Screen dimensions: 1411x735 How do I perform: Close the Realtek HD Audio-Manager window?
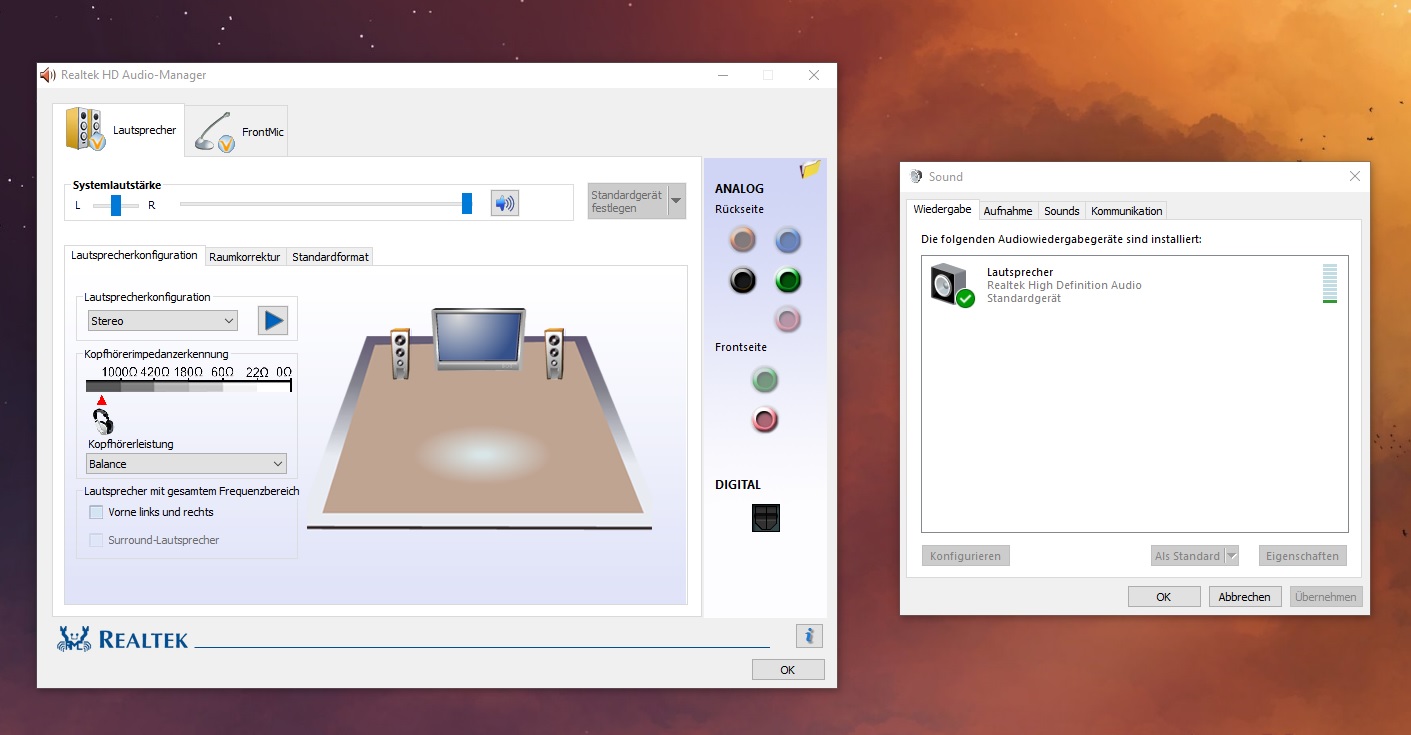pyautogui.click(x=814, y=75)
